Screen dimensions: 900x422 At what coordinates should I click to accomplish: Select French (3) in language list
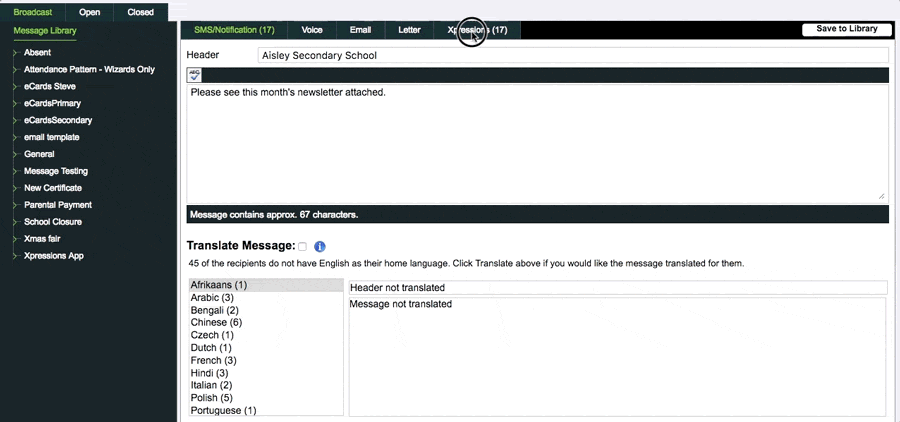(266, 361)
